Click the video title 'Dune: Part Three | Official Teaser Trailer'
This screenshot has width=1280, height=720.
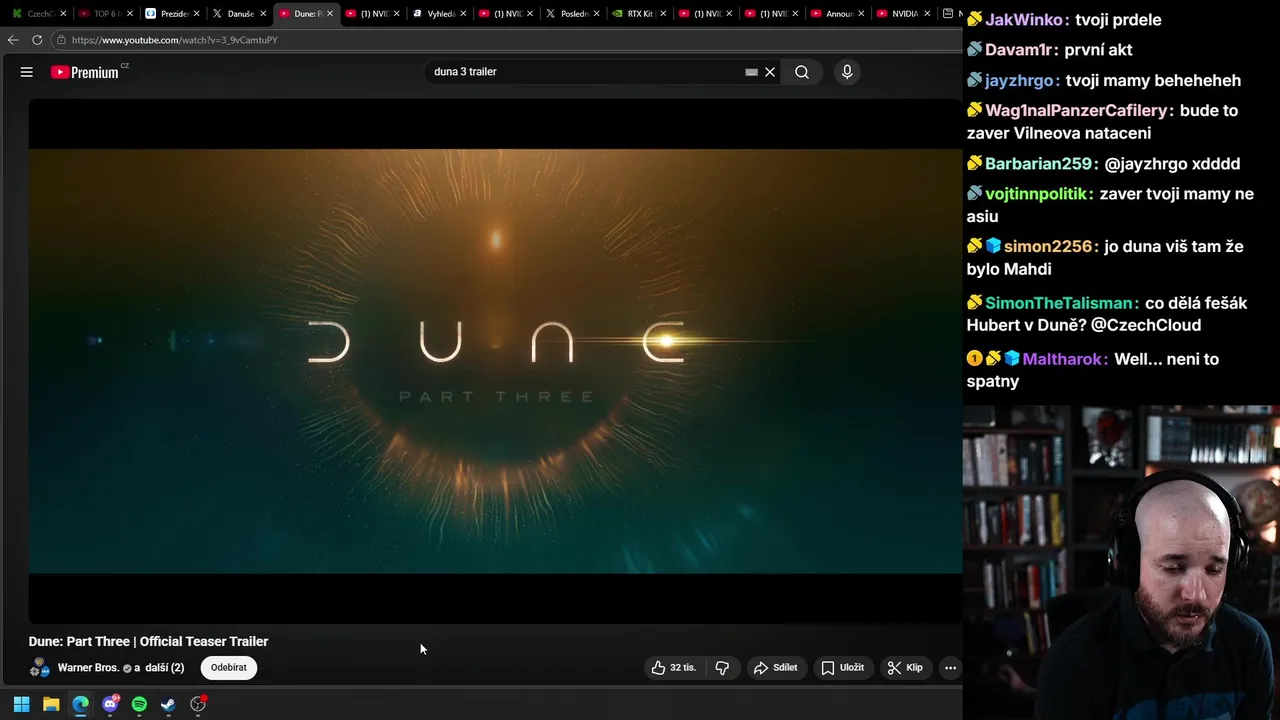148,641
